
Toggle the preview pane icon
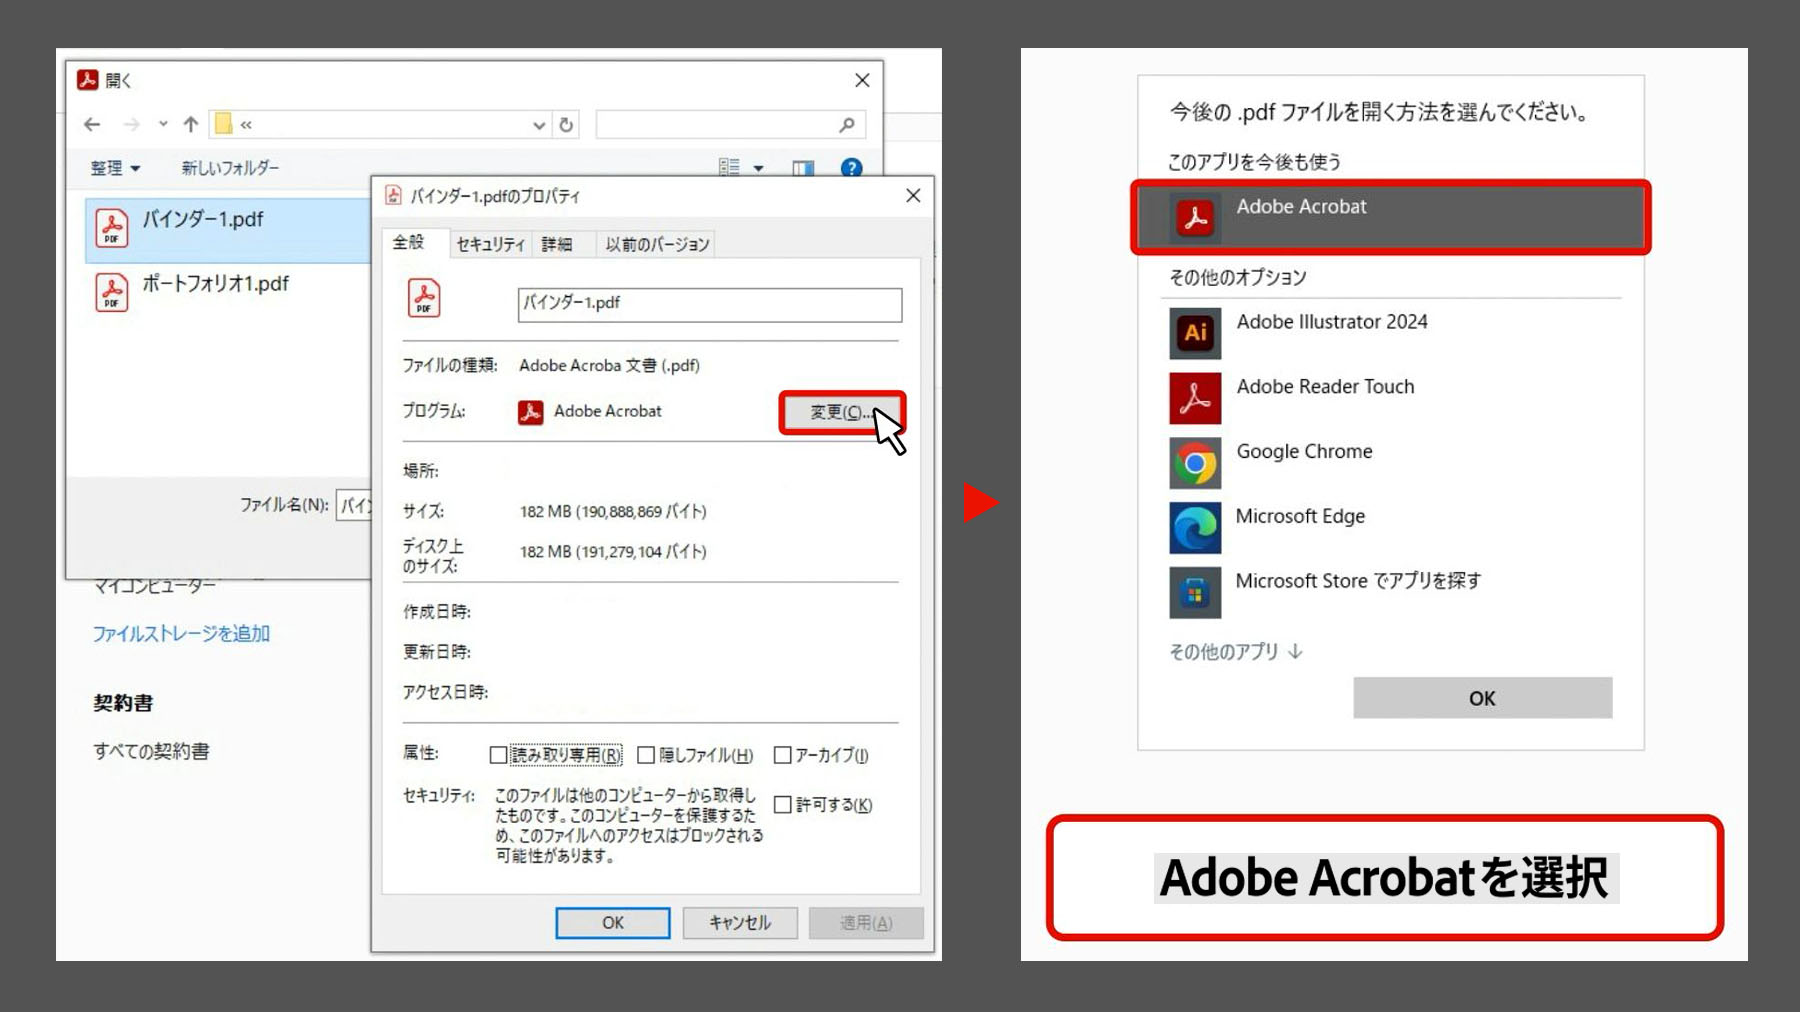[x=803, y=168]
